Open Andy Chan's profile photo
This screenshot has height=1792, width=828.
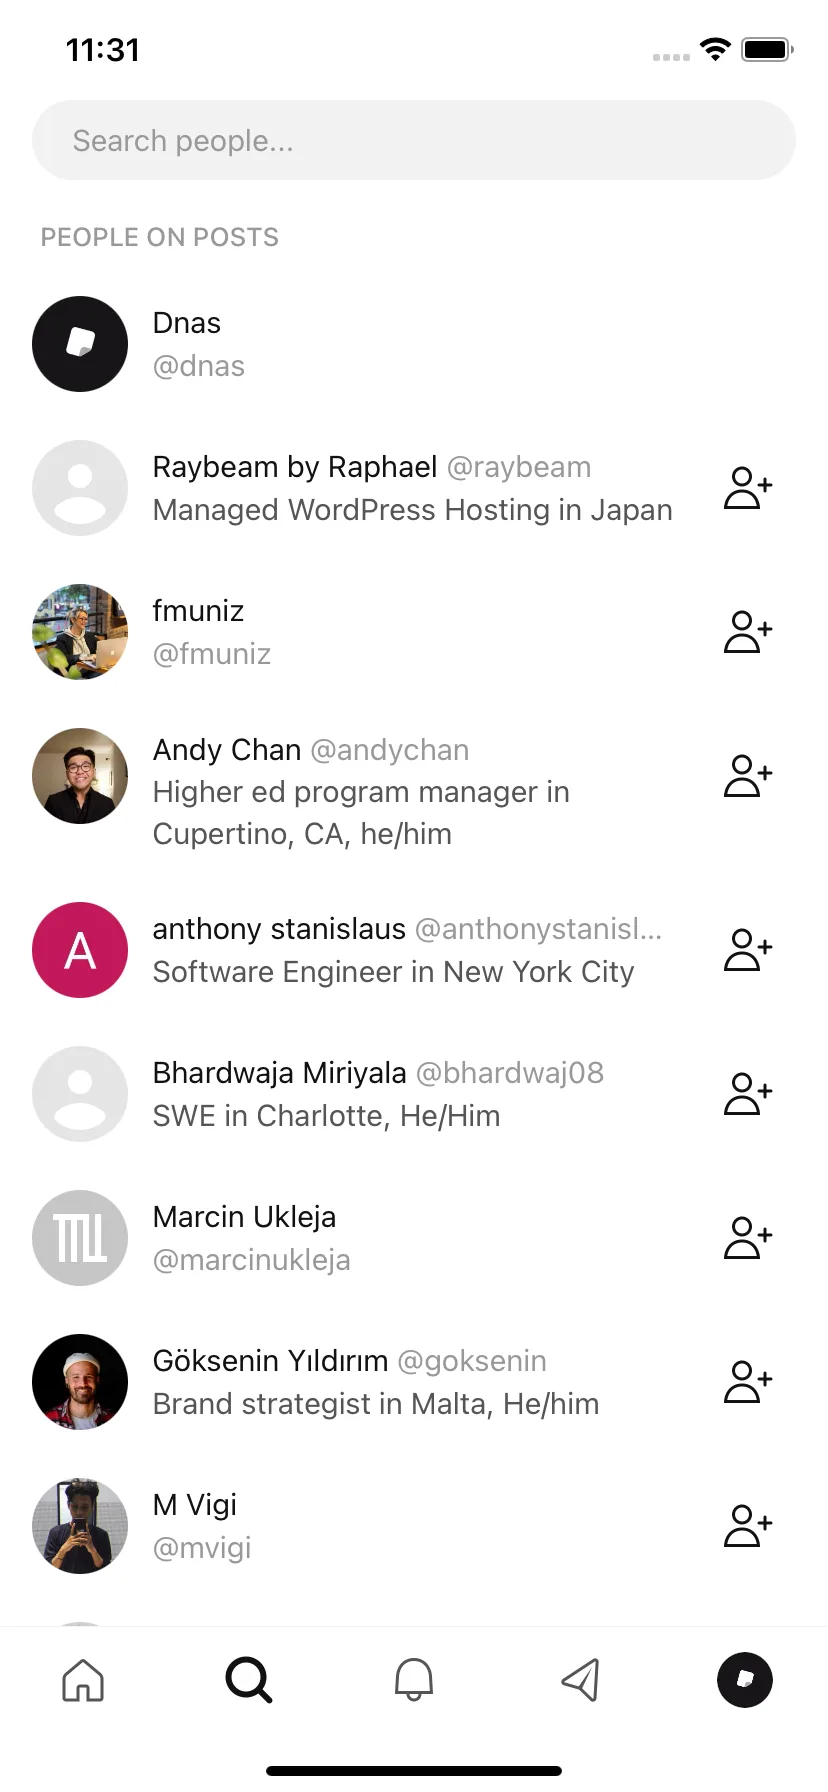(x=80, y=776)
